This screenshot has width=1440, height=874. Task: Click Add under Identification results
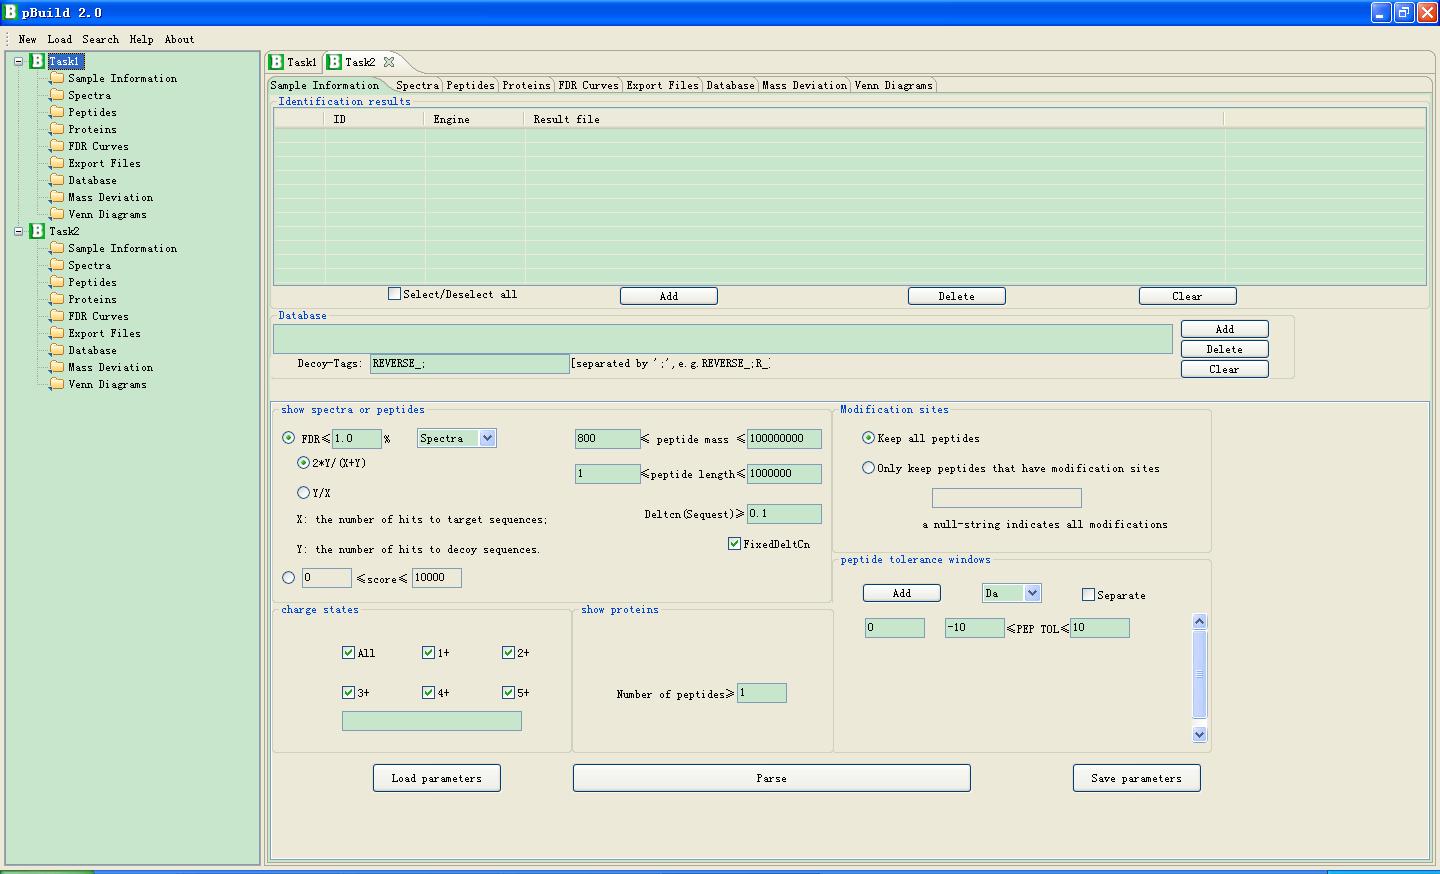pyautogui.click(x=668, y=296)
